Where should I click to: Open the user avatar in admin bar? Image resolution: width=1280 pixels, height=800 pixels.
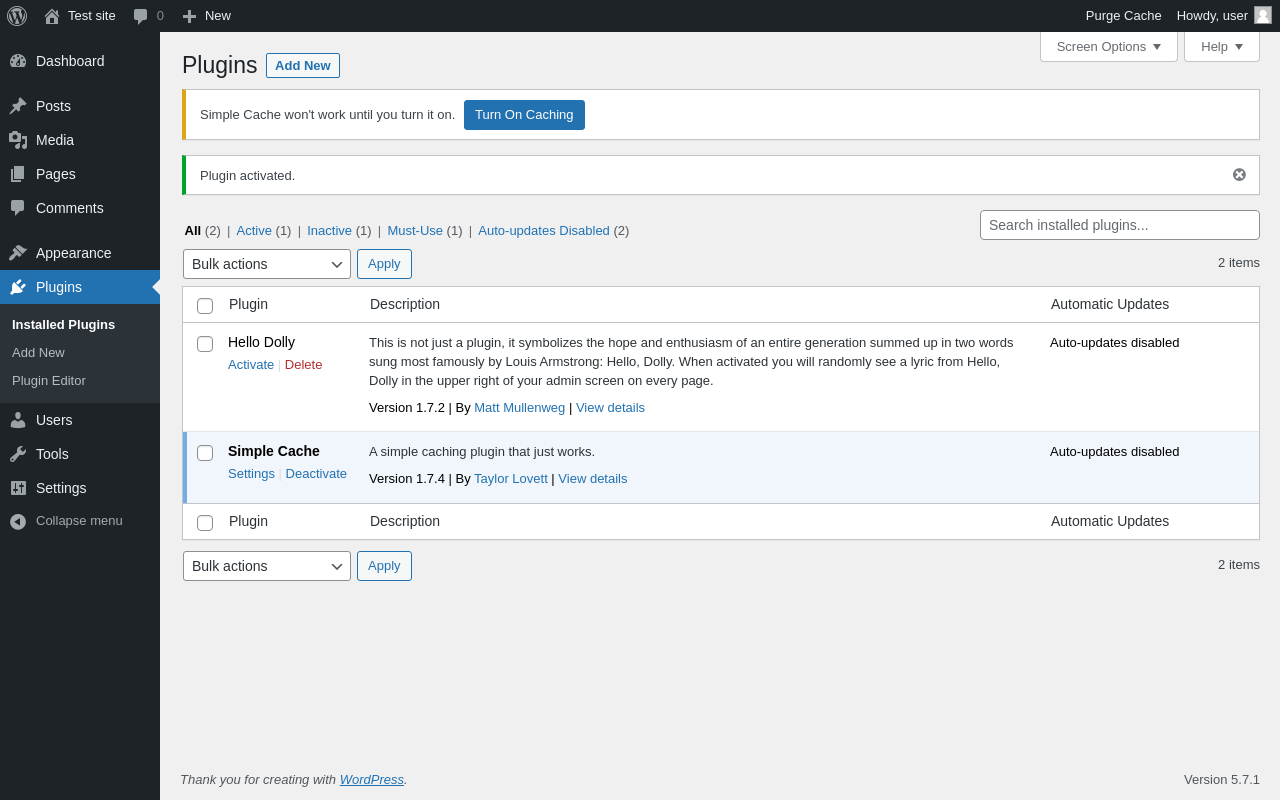(x=1263, y=15)
